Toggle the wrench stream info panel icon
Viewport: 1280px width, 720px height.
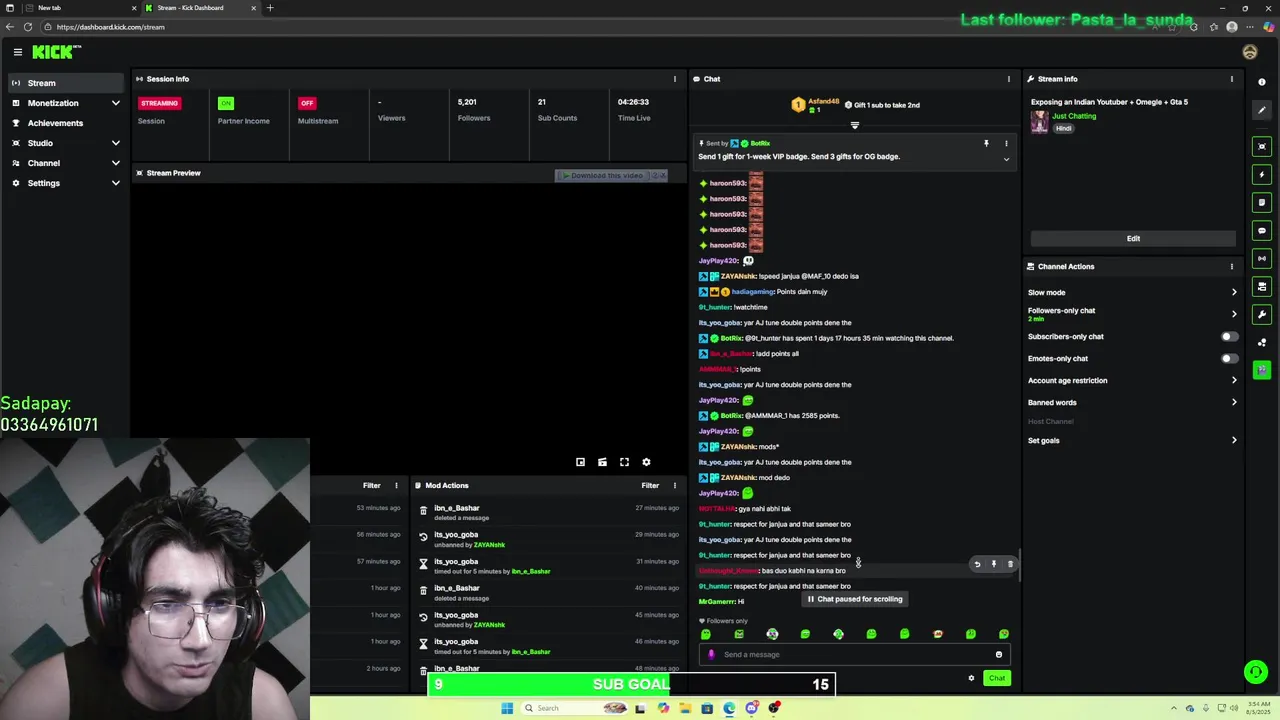1262,314
